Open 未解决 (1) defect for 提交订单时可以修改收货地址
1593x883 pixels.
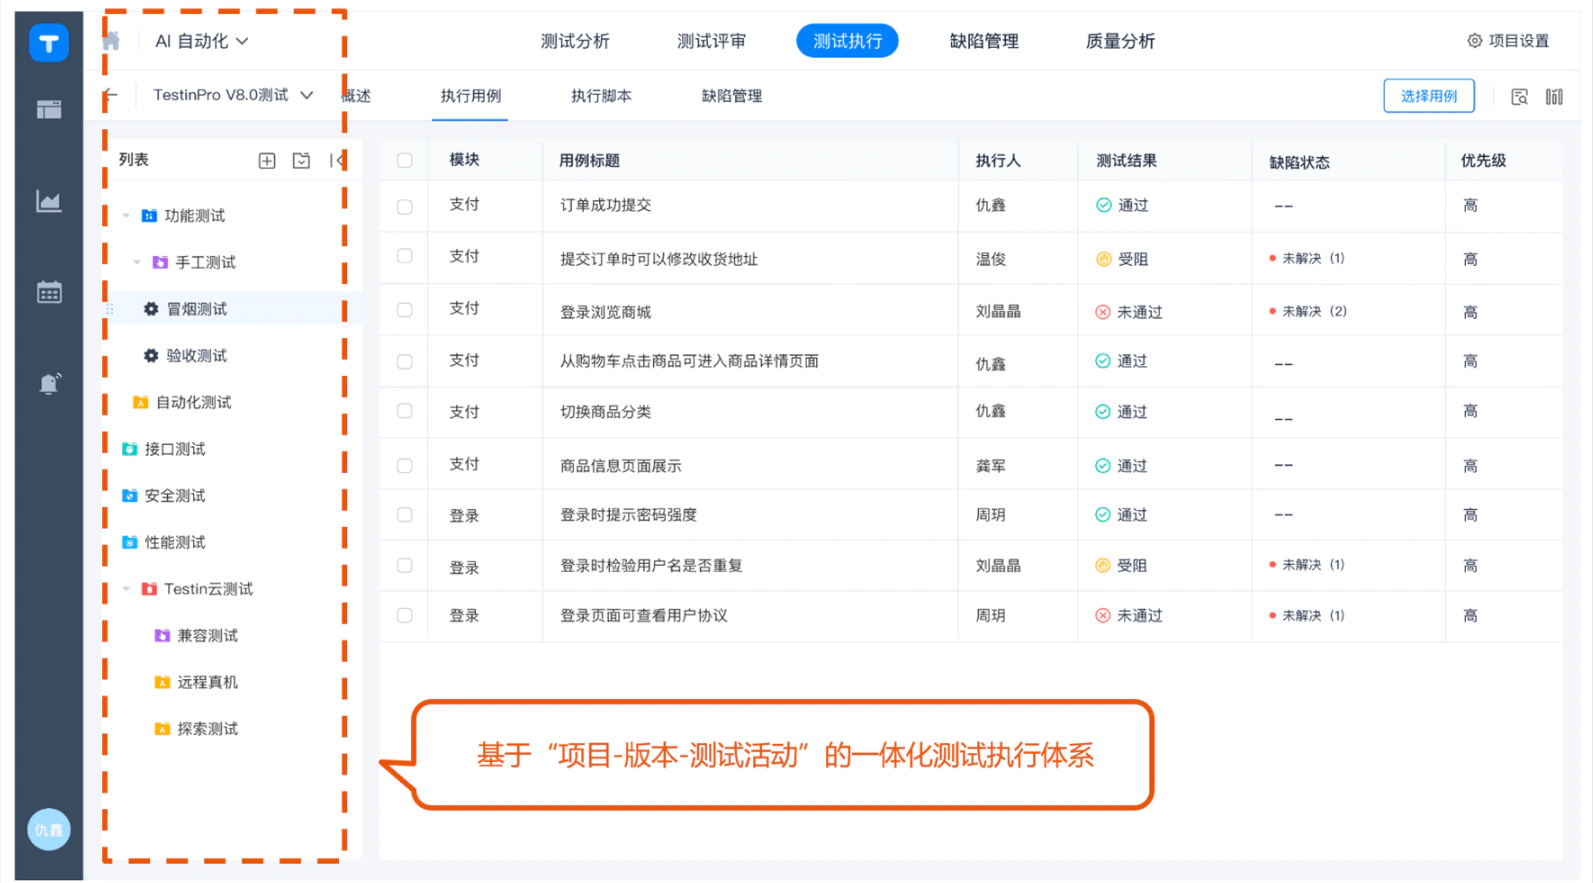(x=1307, y=258)
